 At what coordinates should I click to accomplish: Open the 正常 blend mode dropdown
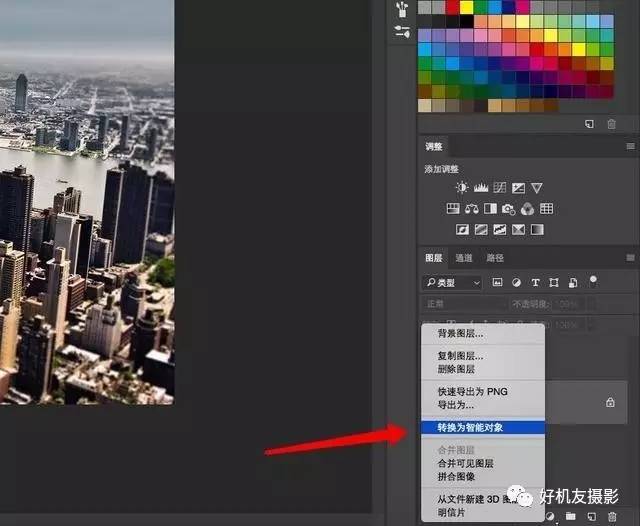point(463,304)
